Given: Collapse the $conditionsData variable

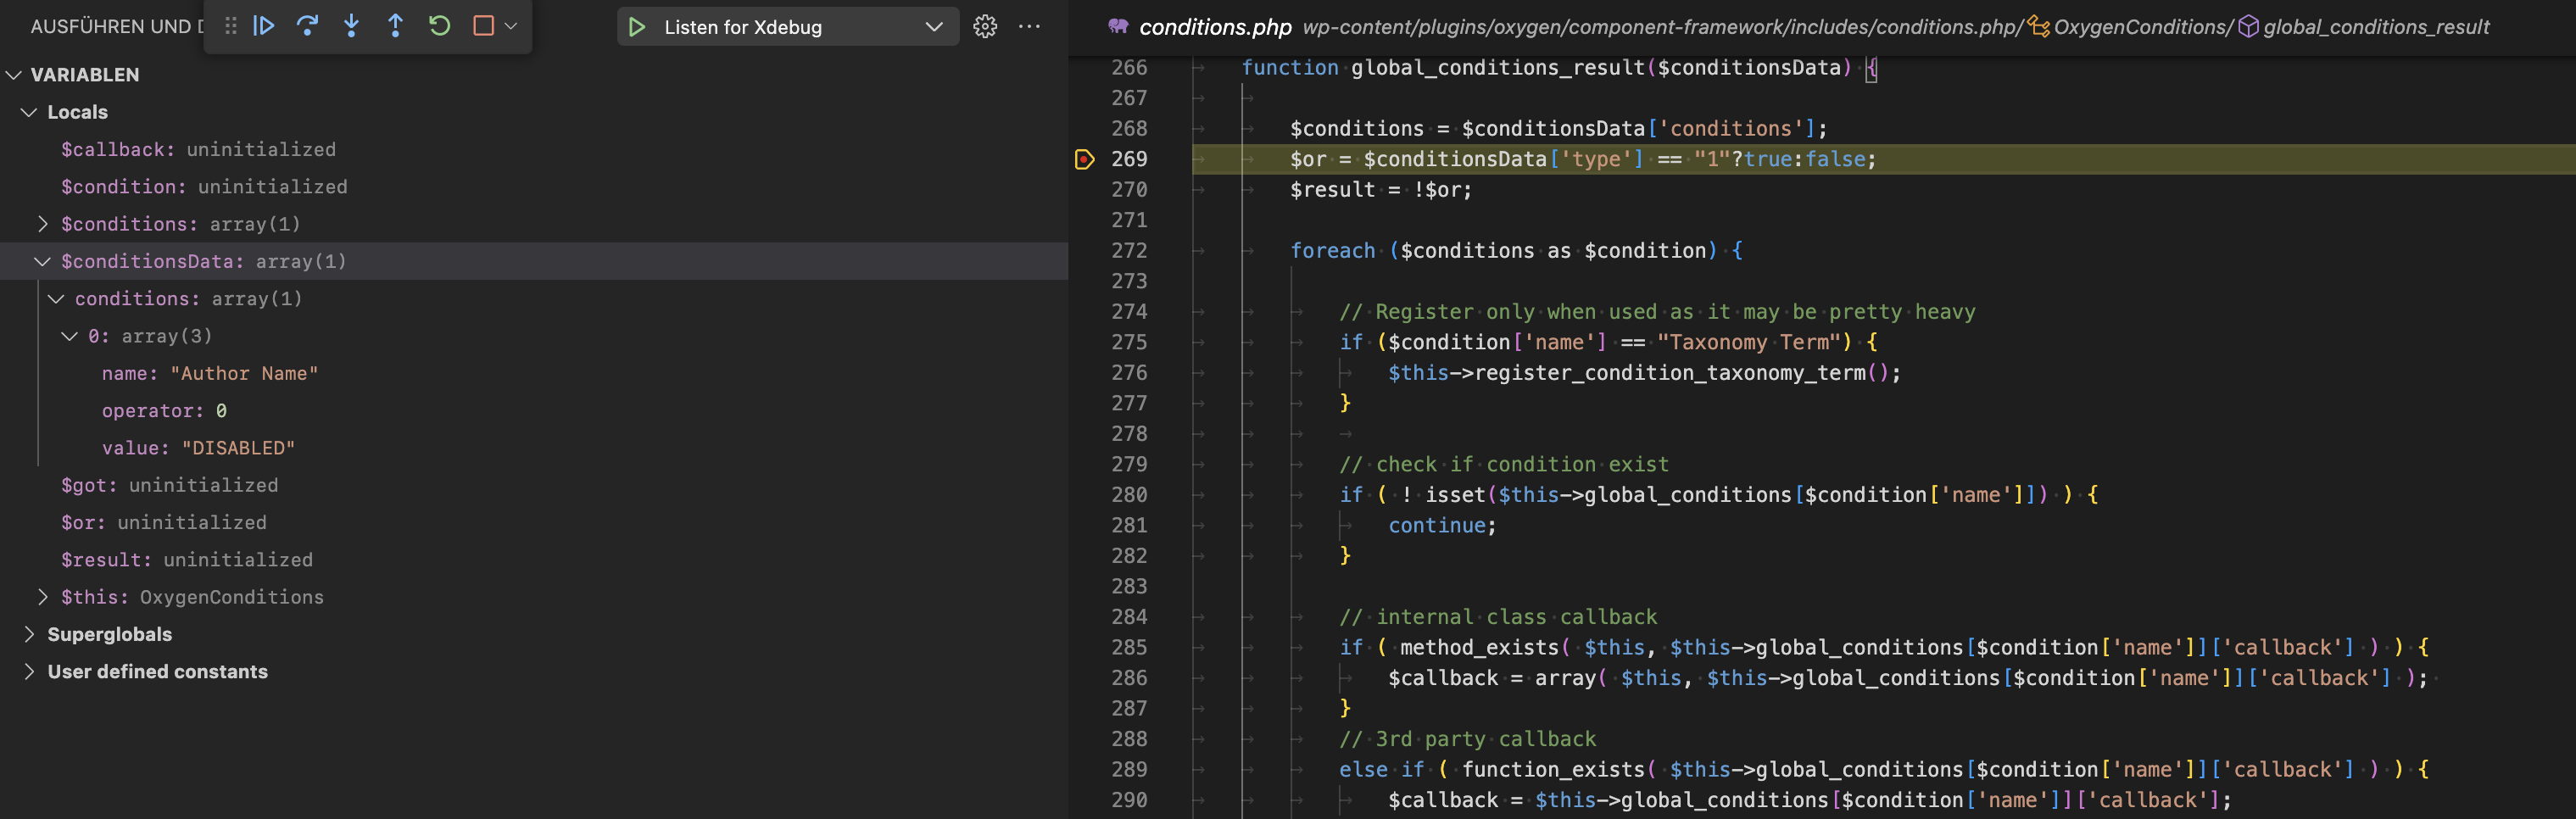Looking at the screenshot, I should click(41, 261).
